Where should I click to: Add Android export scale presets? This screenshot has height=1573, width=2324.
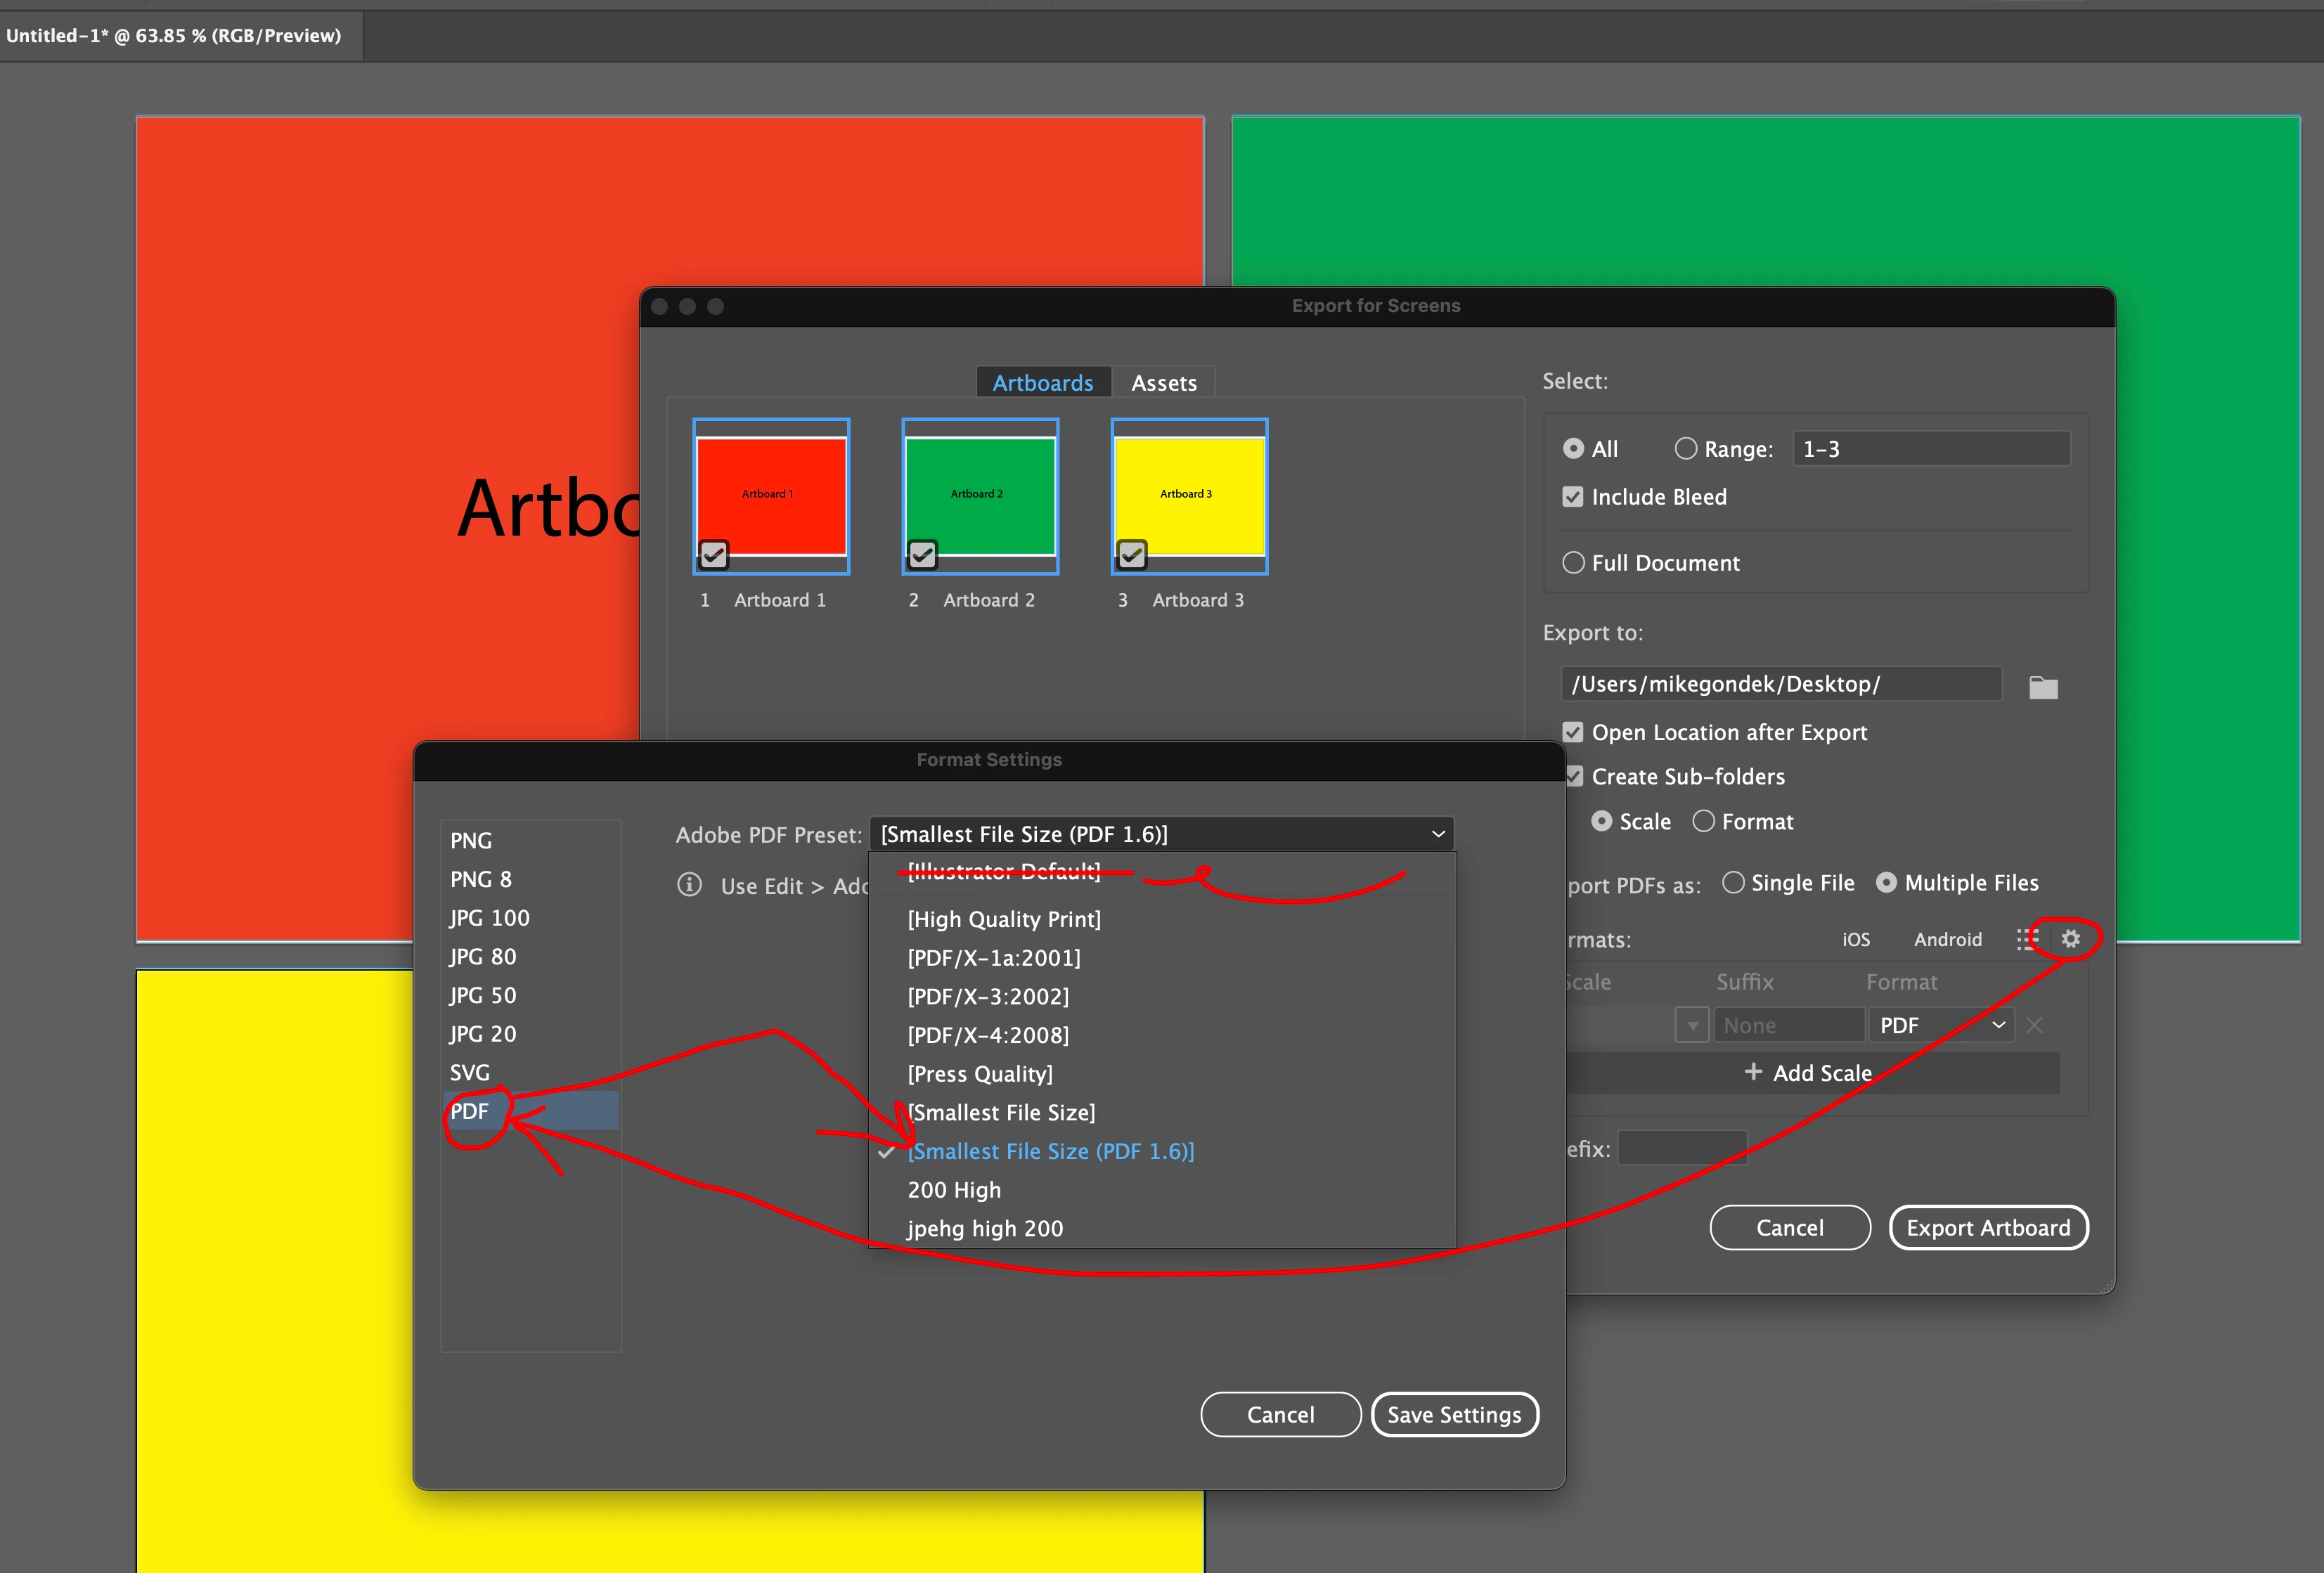click(1947, 940)
